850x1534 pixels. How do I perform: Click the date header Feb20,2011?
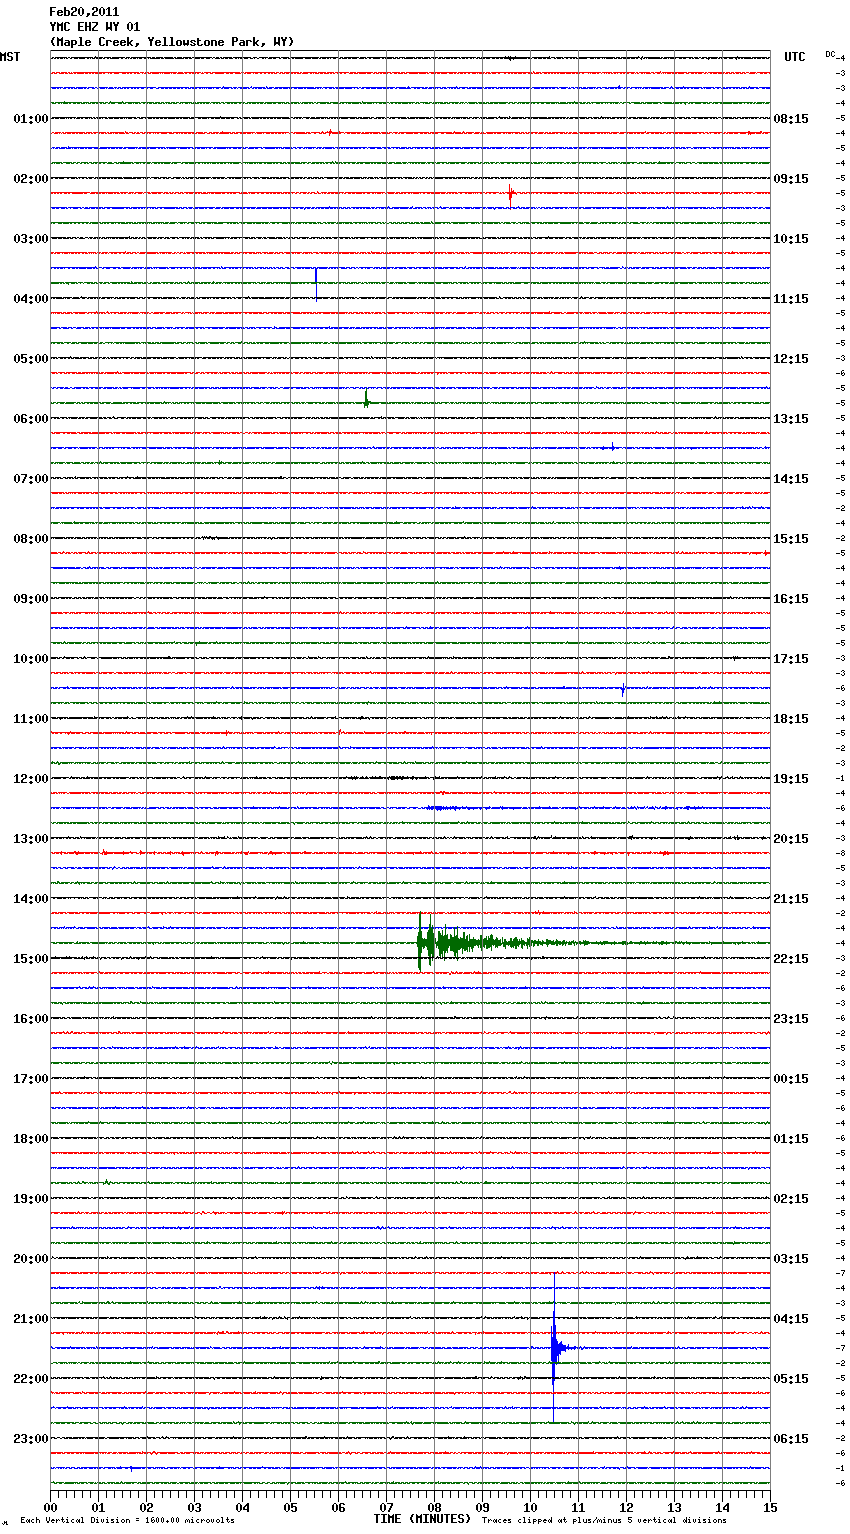(x=84, y=12)
